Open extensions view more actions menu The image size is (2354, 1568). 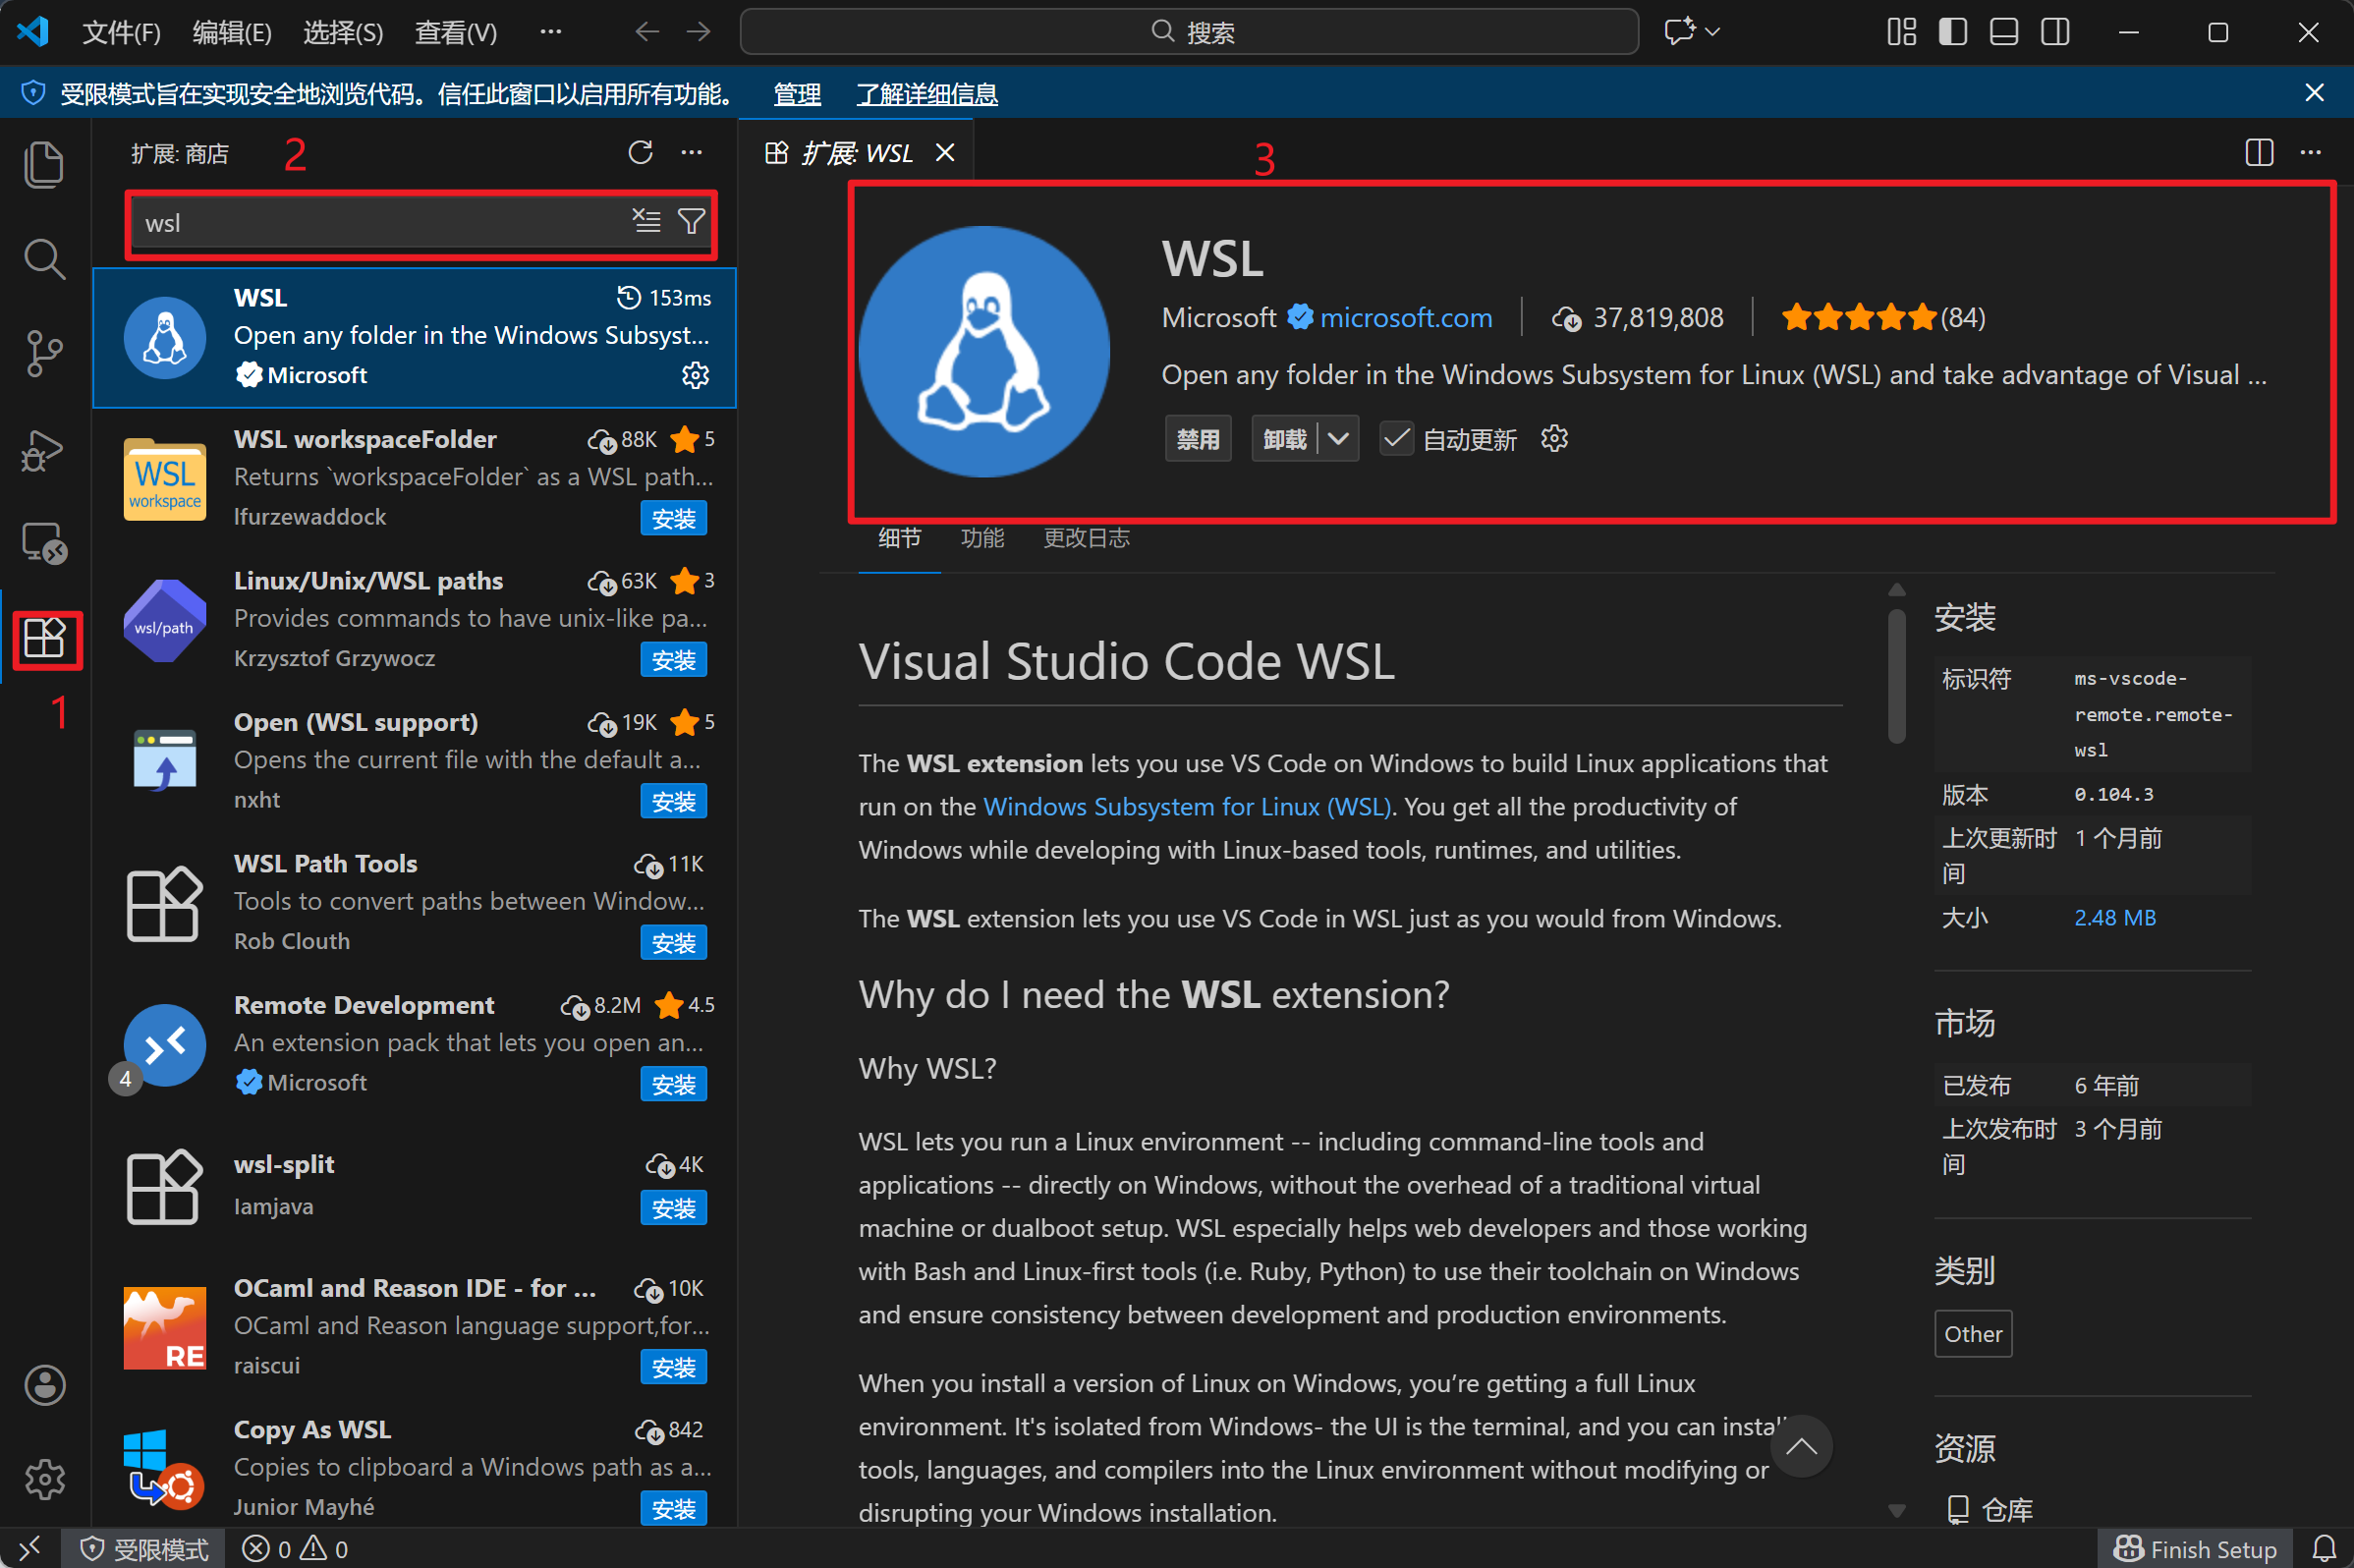pos(691,153)
